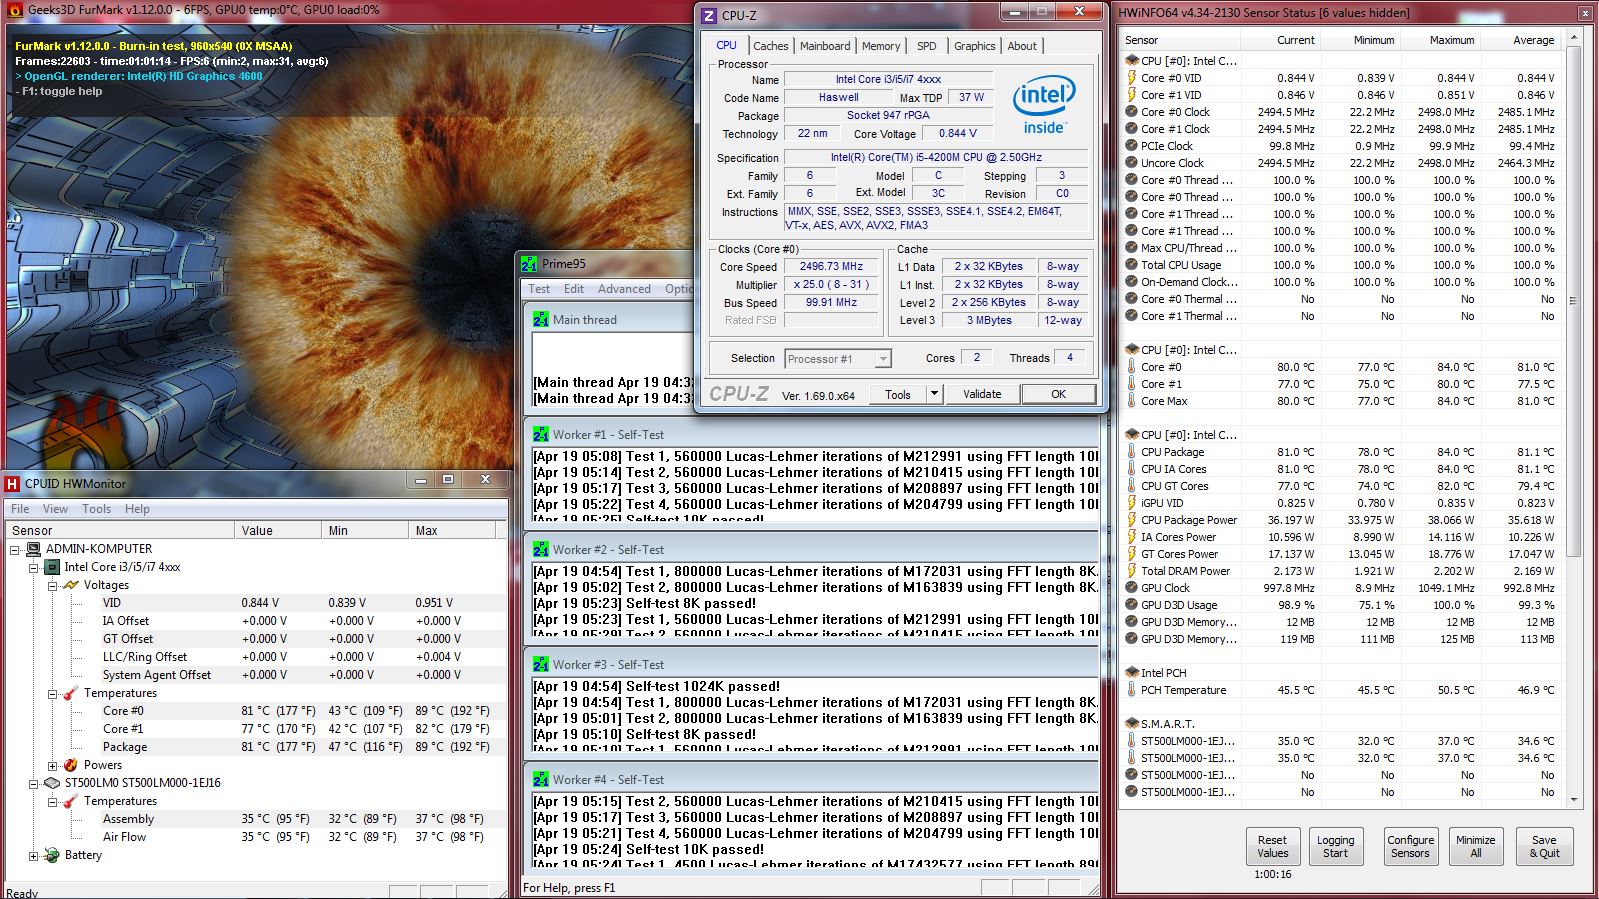Click the HWMonitor title bar icon
This screenshot has width=1599, height=899.
click(x=13, y=483)
